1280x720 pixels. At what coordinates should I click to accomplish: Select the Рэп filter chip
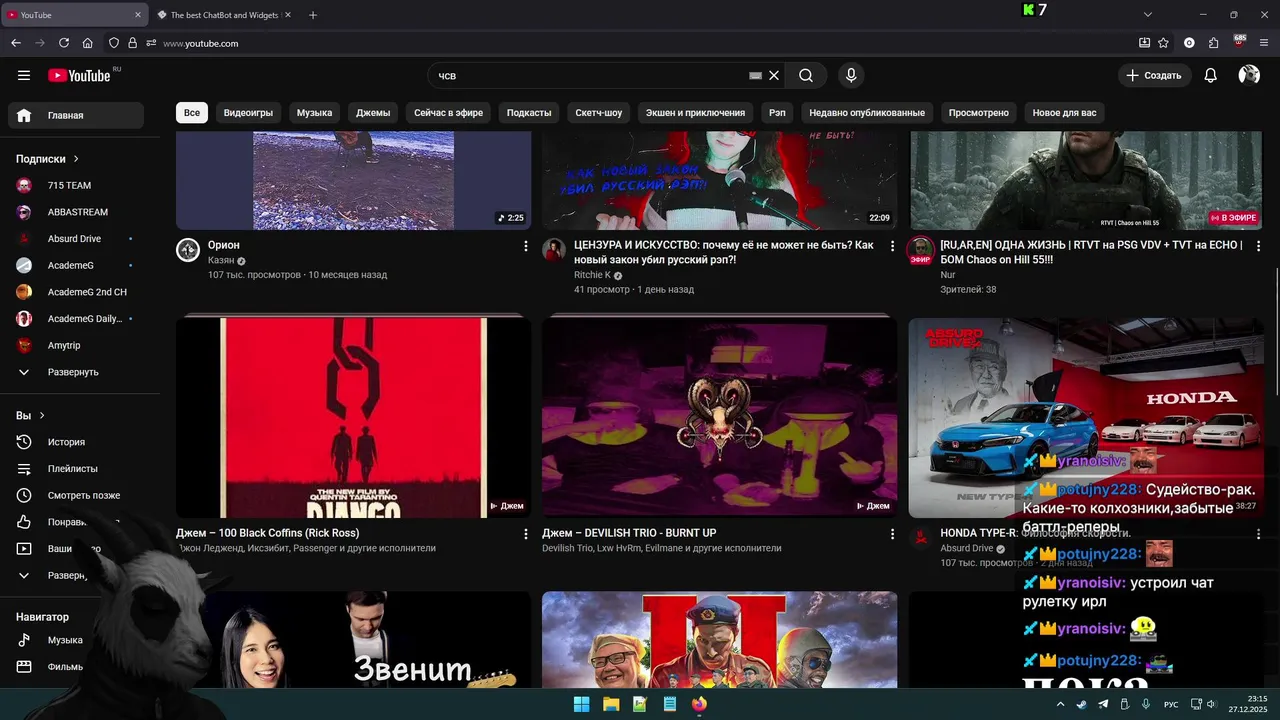[777, 113]
